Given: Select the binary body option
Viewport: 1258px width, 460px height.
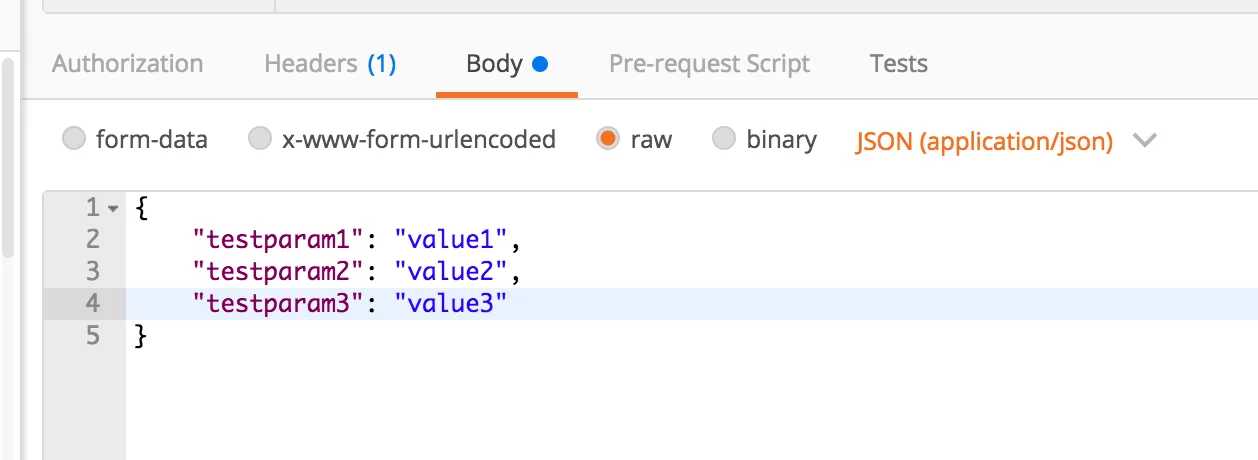Looking at the screenshot, I should coord(724,139).
